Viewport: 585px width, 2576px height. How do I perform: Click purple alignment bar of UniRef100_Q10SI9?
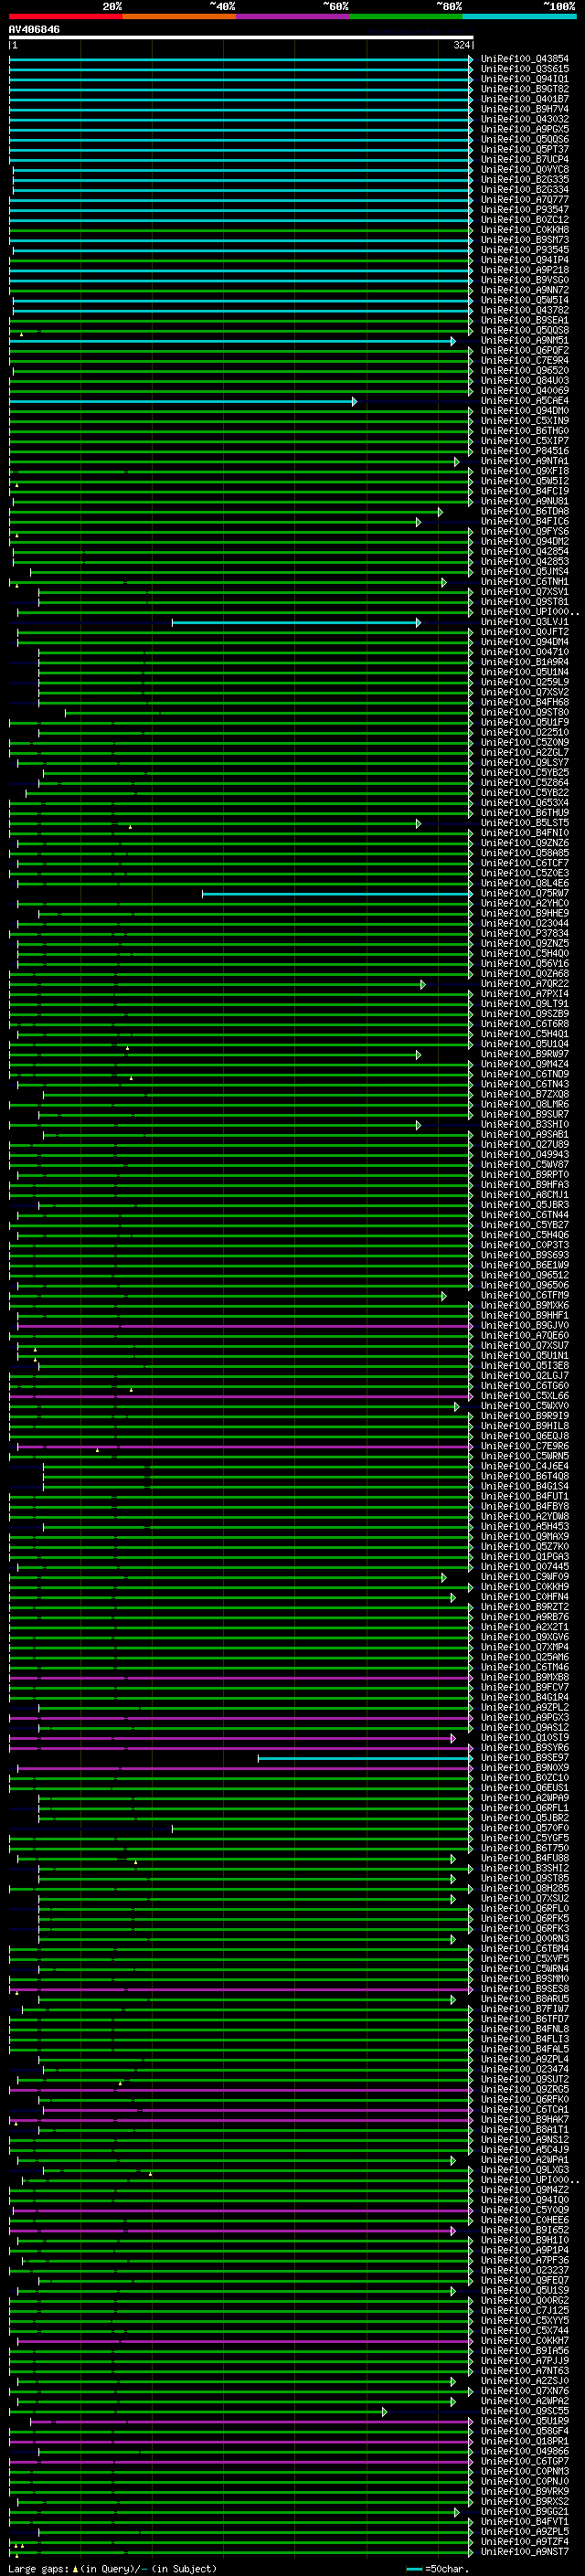point(232,1739)
